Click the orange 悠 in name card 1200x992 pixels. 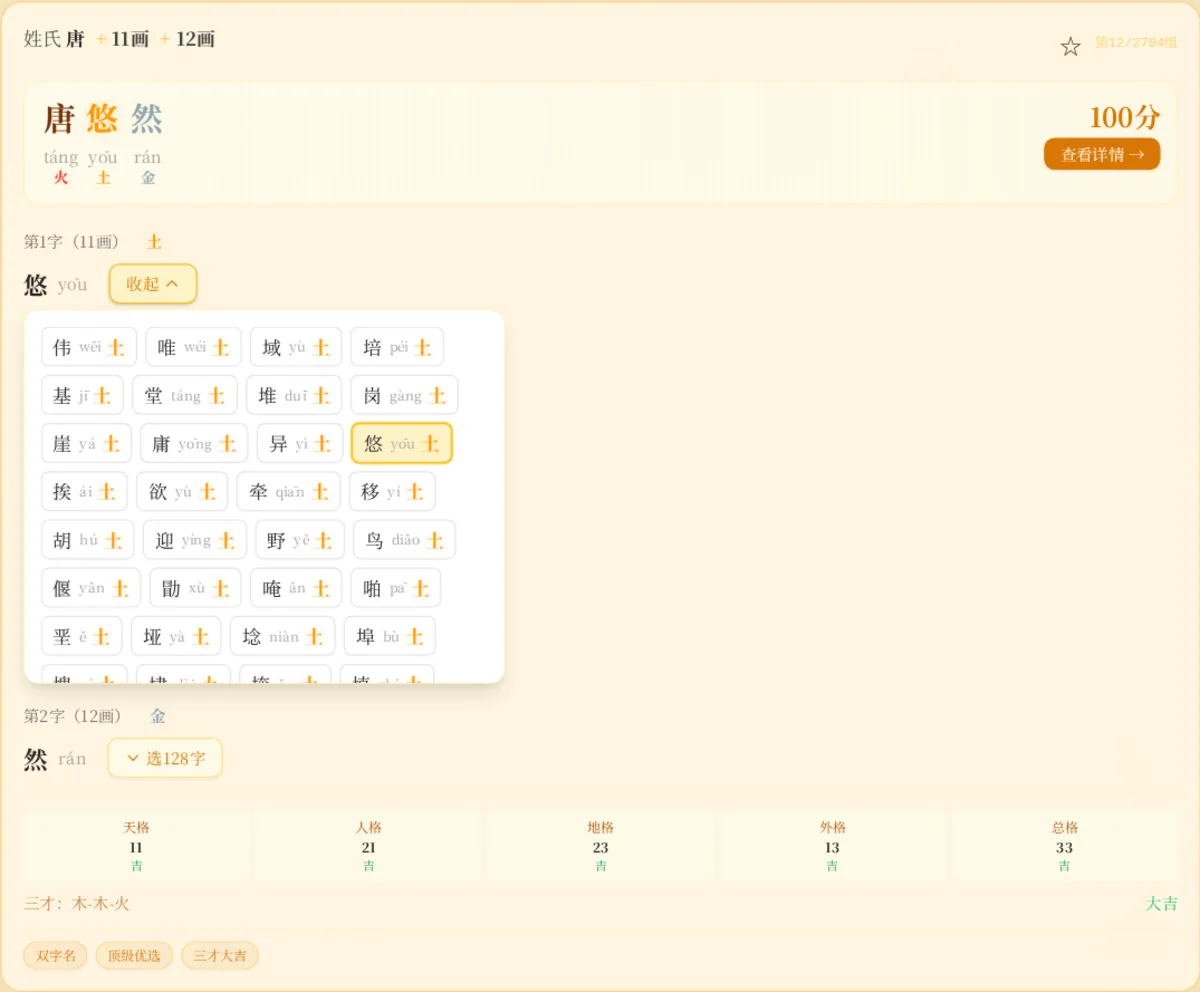point(102,119)
